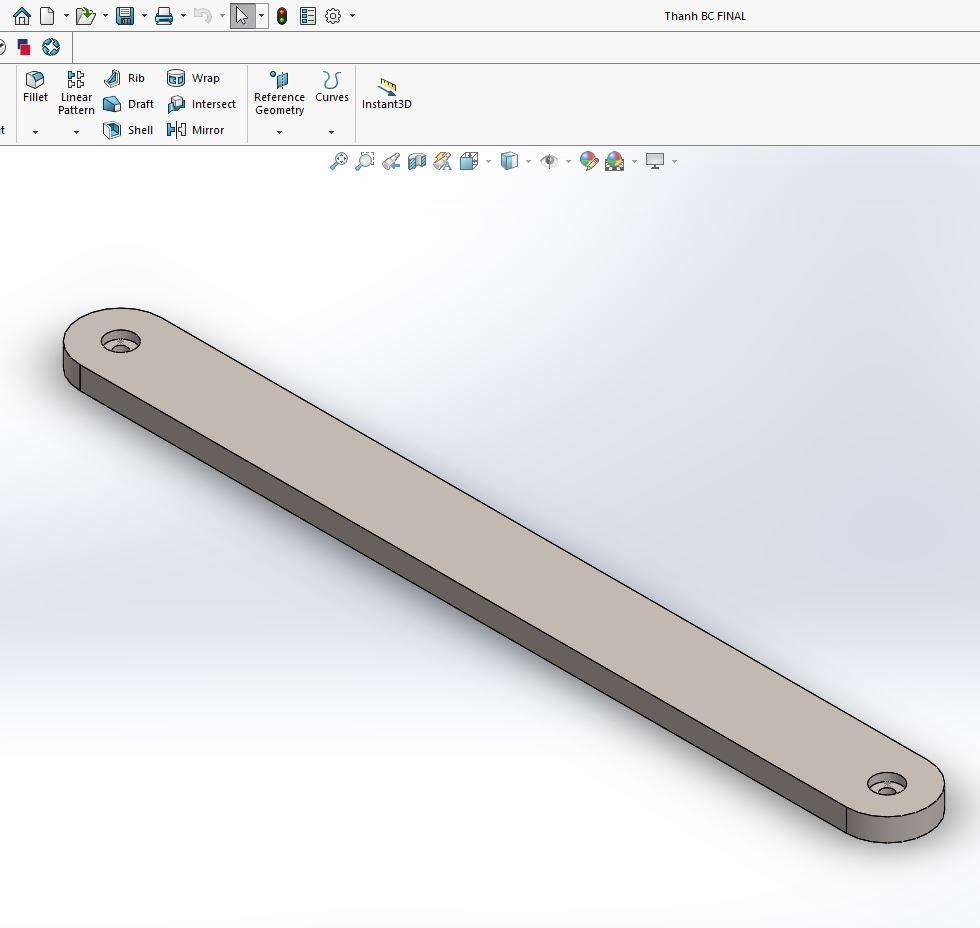Run the Intersect tool
The image size is (980, 928).
point(201,104)
